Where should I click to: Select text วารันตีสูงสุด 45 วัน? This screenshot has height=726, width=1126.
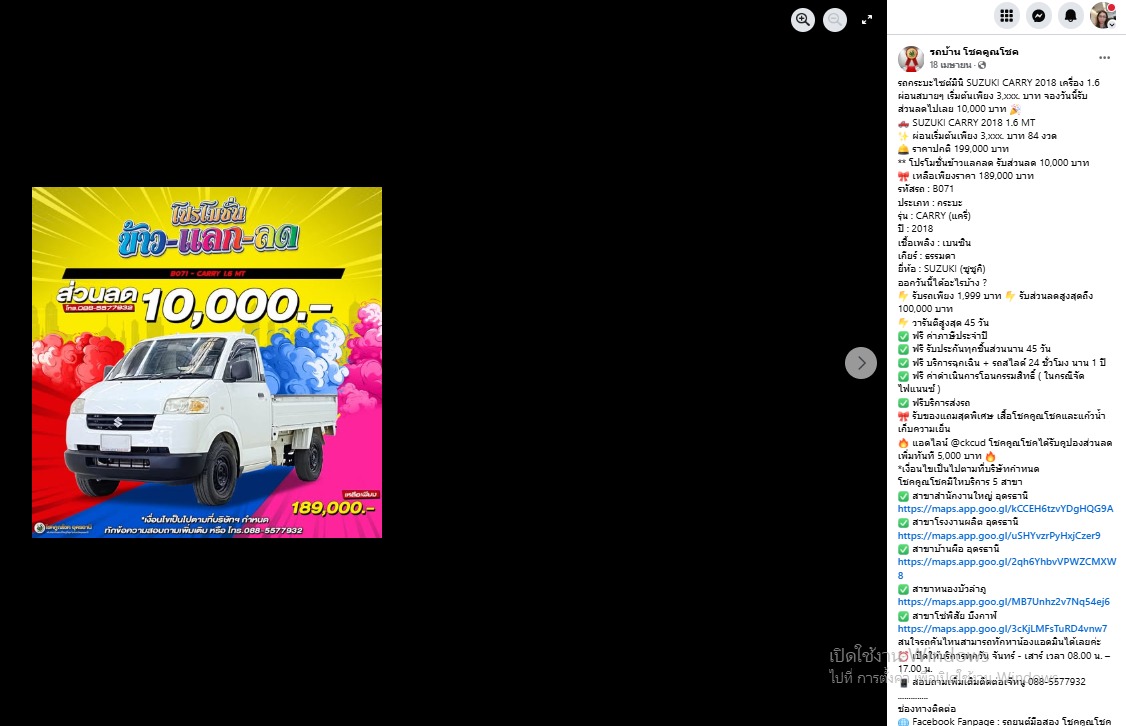pyautogui.click(x=950, y=322)
